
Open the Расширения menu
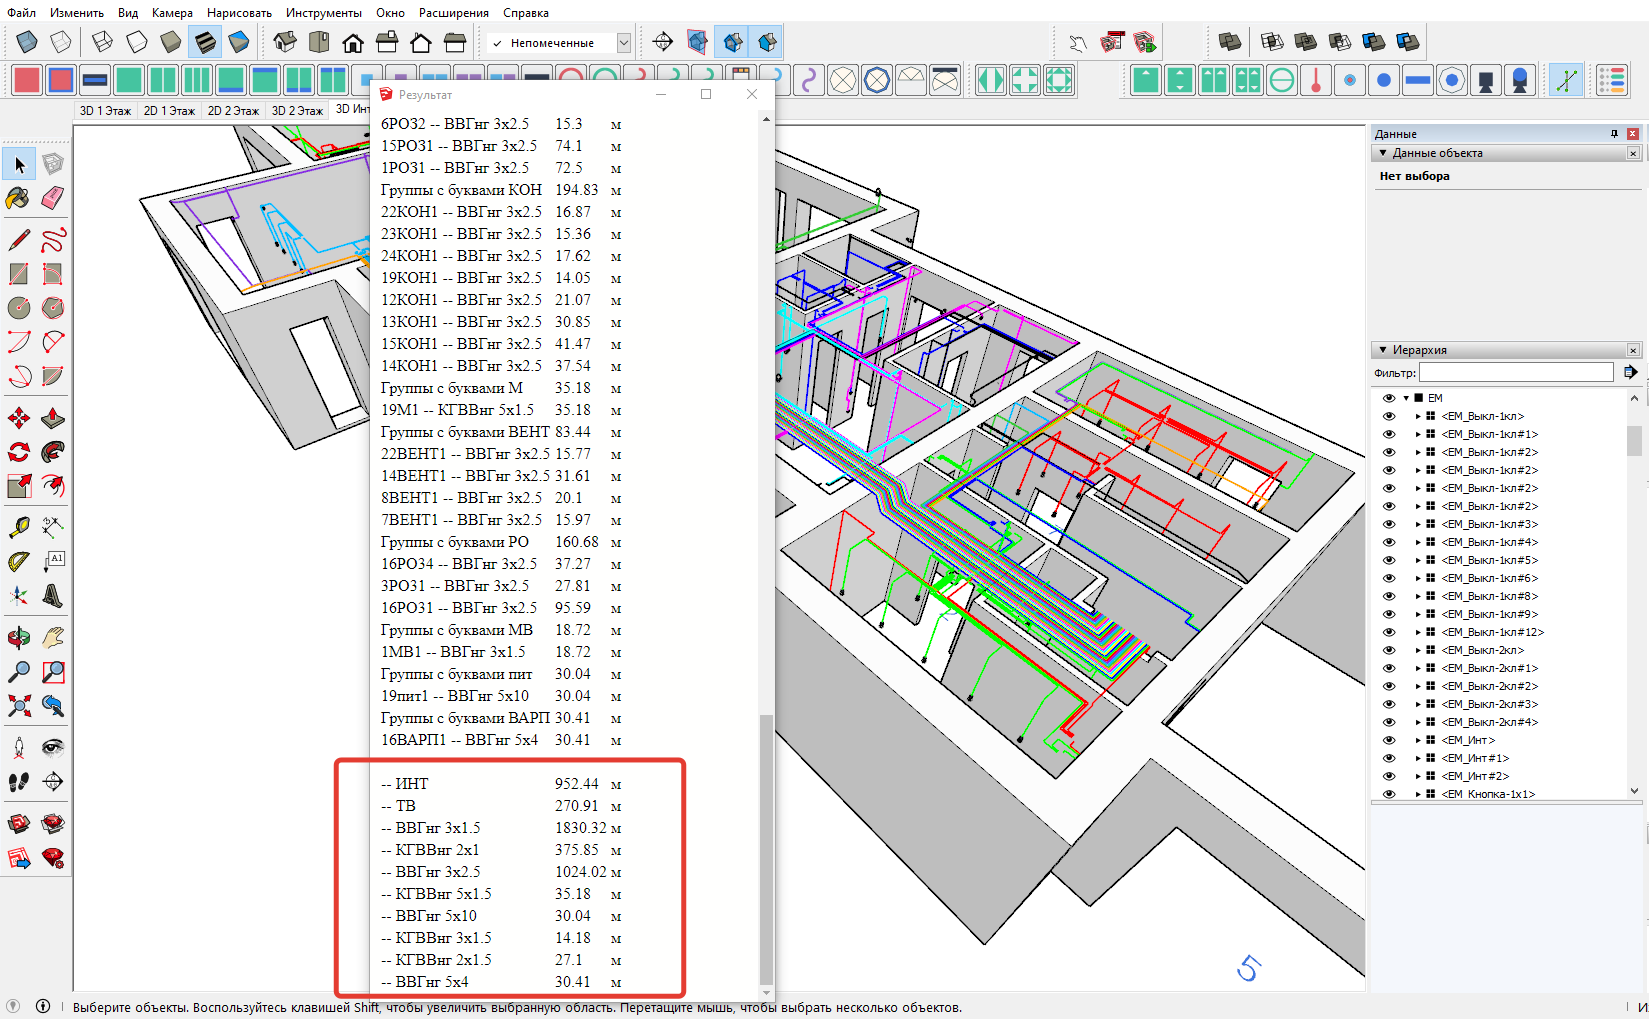point(453,13)
